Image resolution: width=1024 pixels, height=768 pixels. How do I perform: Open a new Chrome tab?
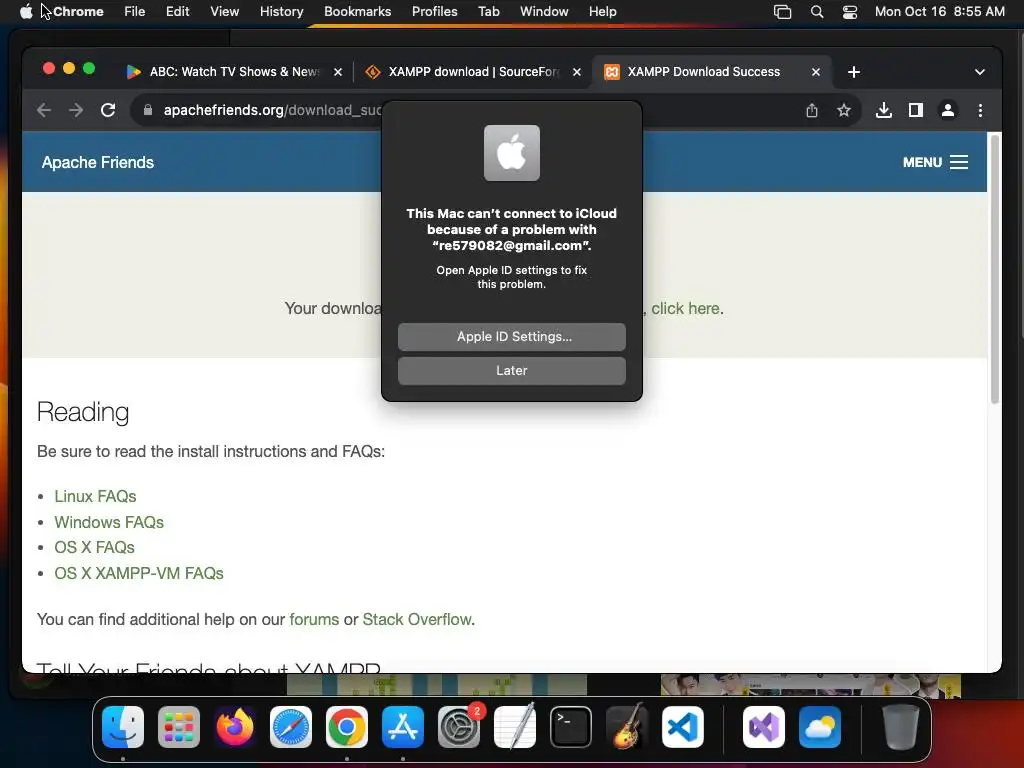click(x=854, y=72)
